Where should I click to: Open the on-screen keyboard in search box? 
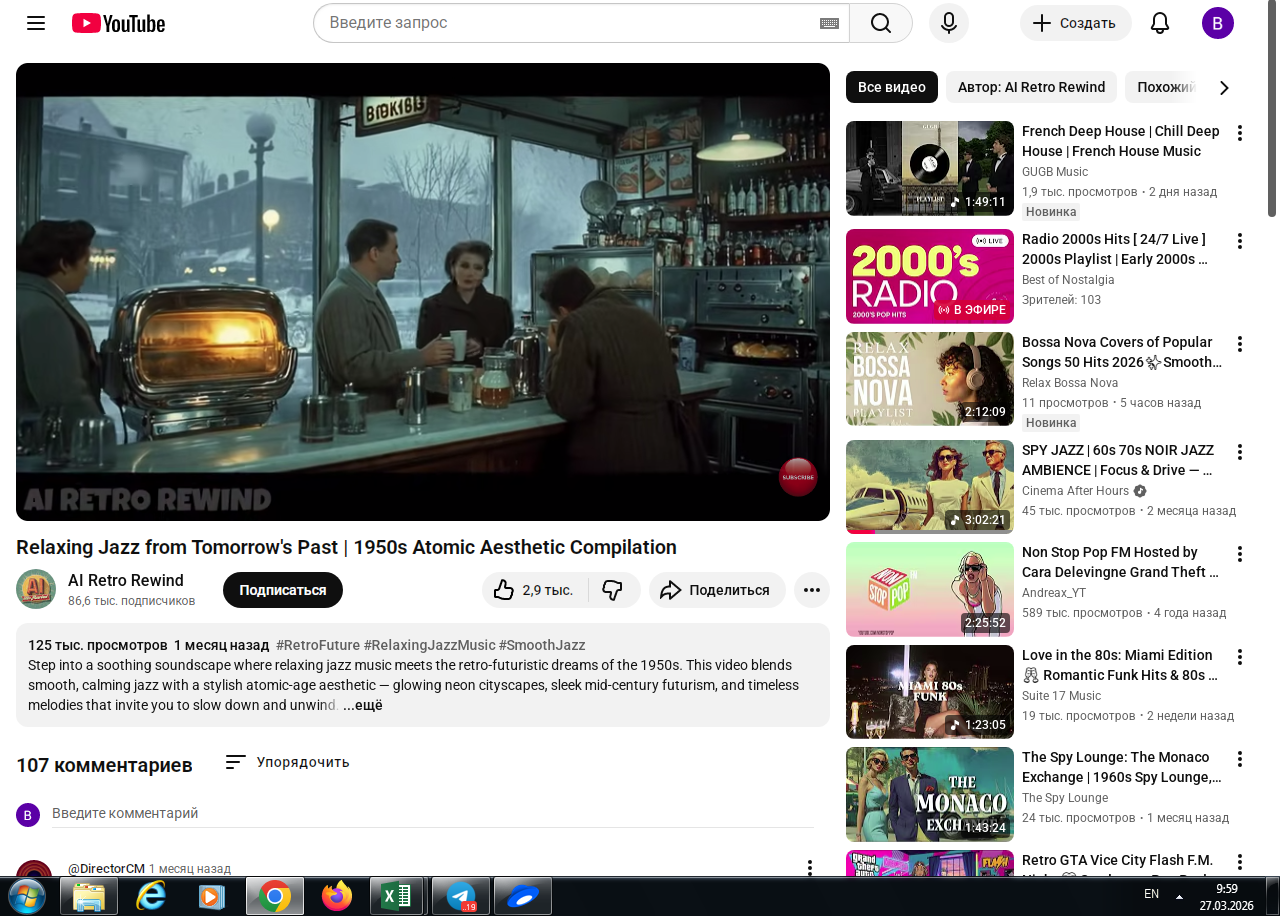click(x=829, y=23)
